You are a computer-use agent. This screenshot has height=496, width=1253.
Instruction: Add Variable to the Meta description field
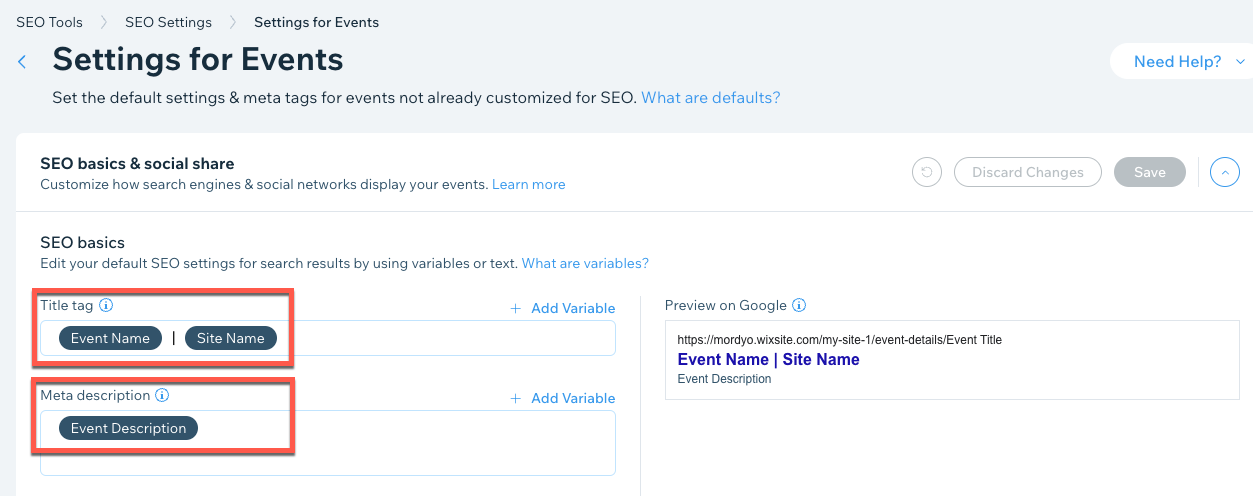coord(563,398)
